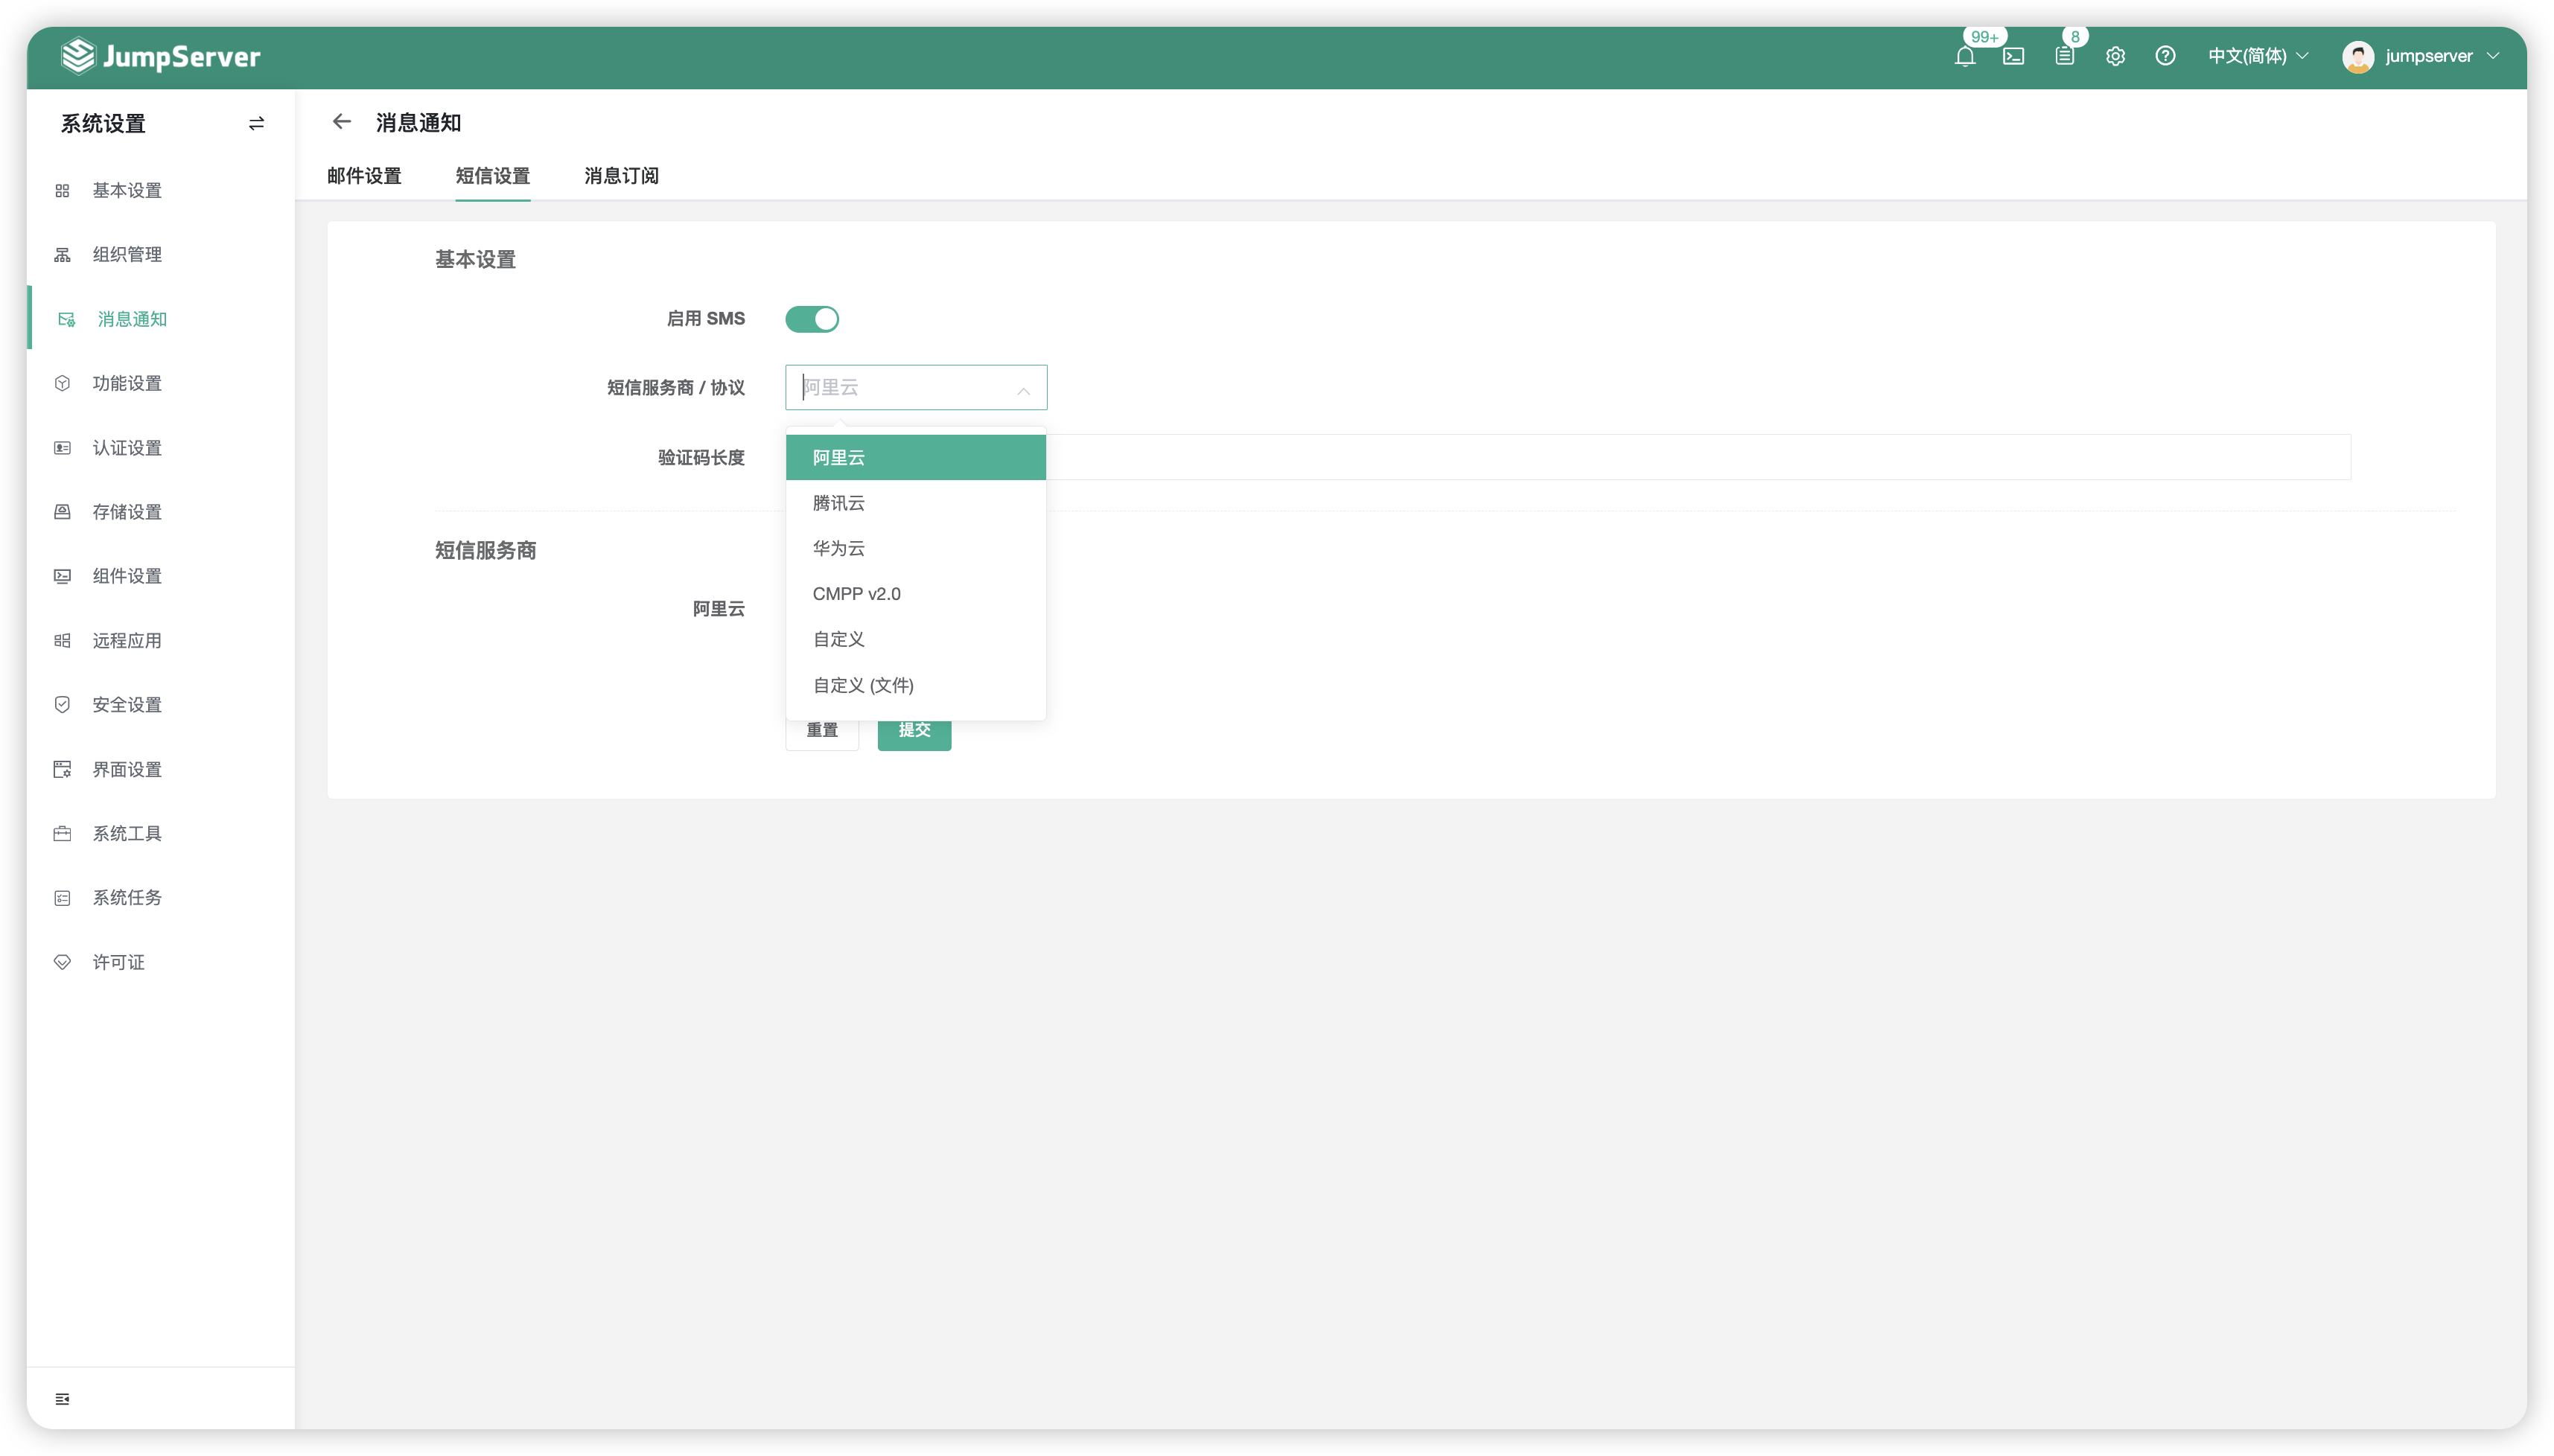
Task: Click the settings gear icon in header
Action: (x=2115, y=56)
